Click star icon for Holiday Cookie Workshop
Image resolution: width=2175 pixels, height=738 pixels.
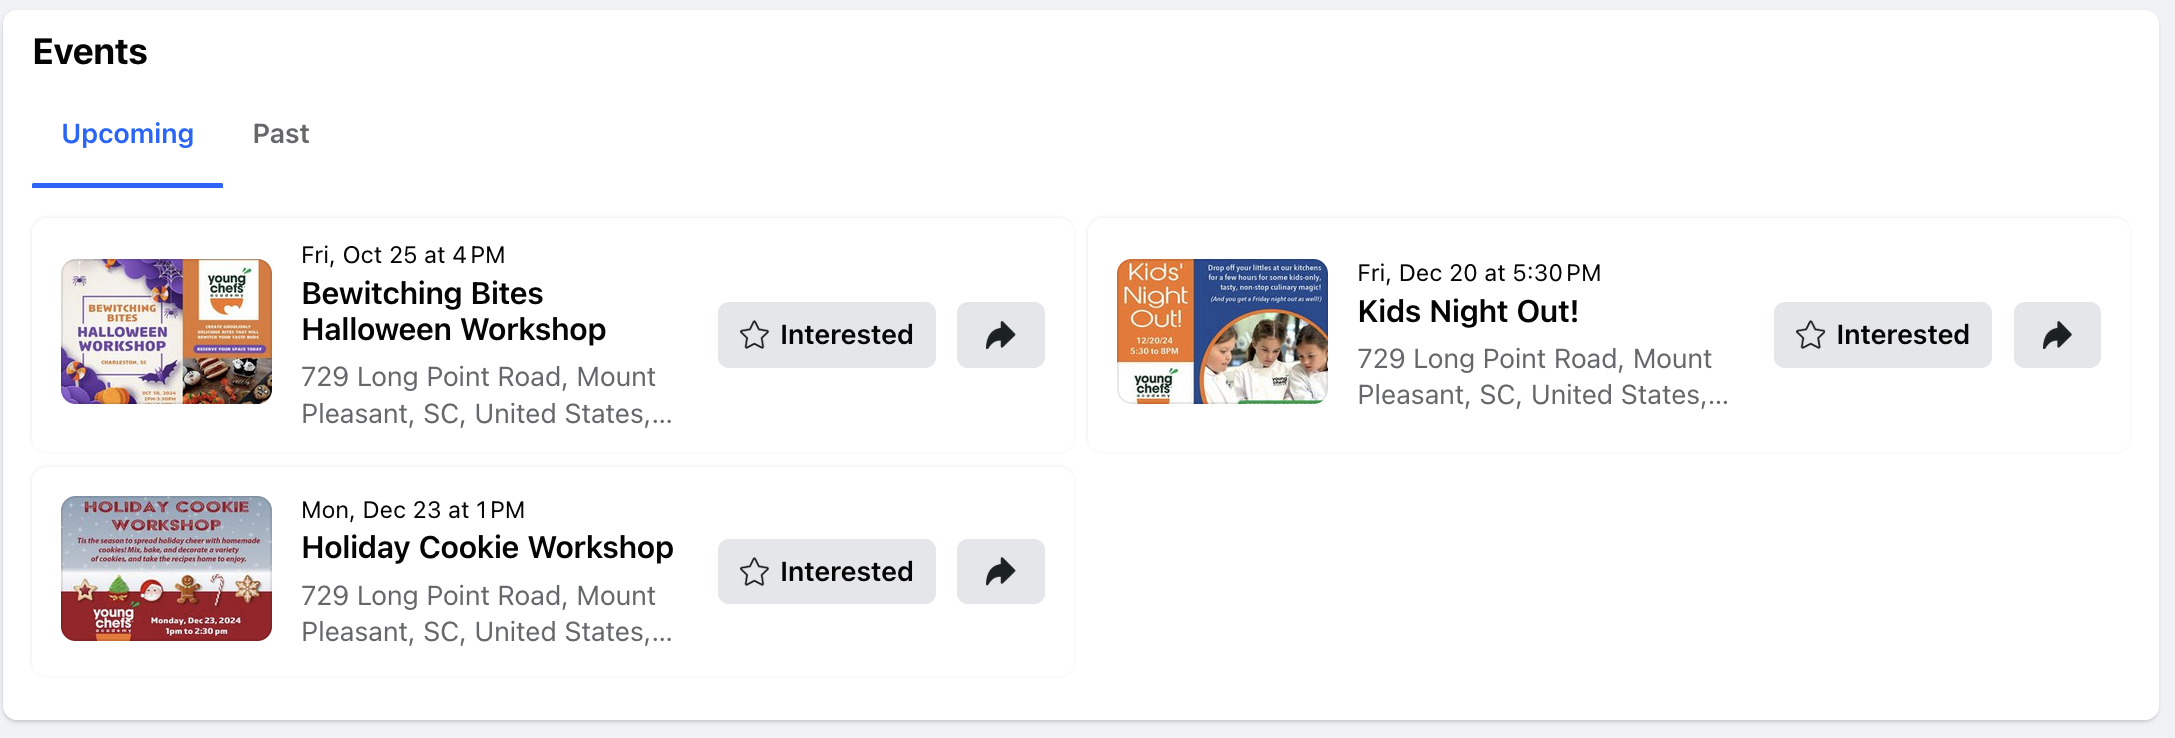point(754,572)
